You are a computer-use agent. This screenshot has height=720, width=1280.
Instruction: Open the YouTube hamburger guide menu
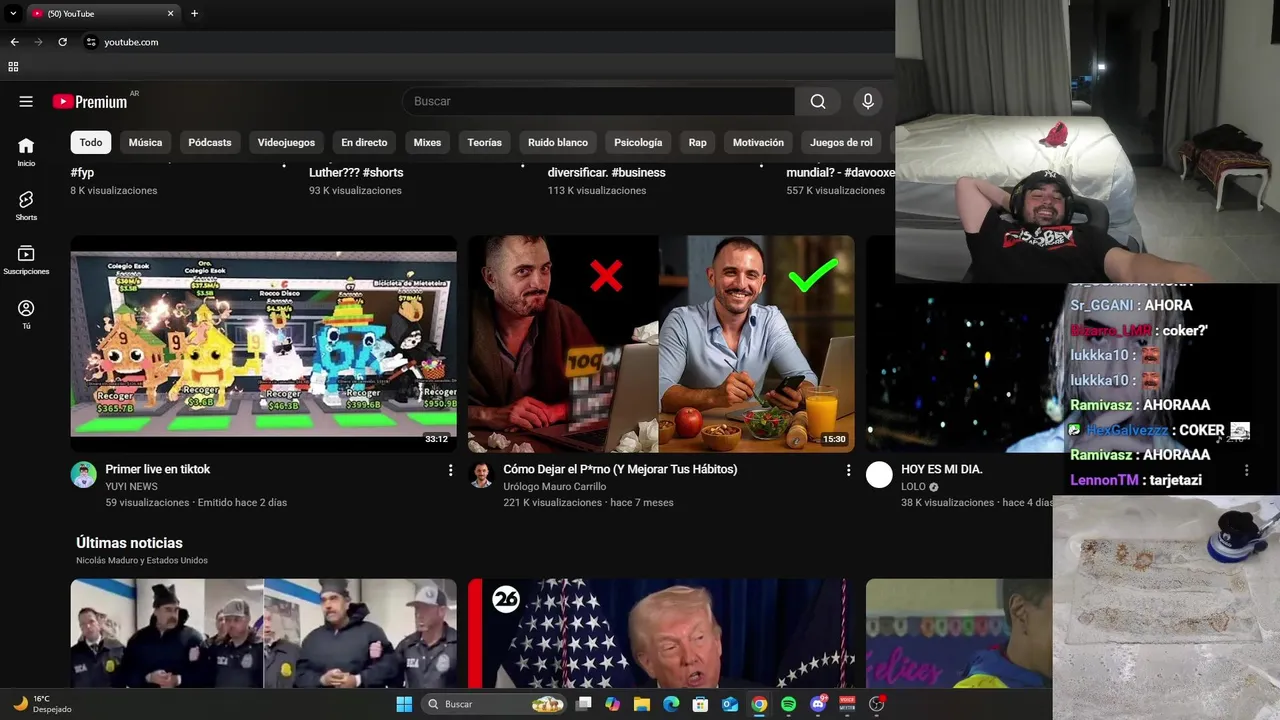[26, 101]
